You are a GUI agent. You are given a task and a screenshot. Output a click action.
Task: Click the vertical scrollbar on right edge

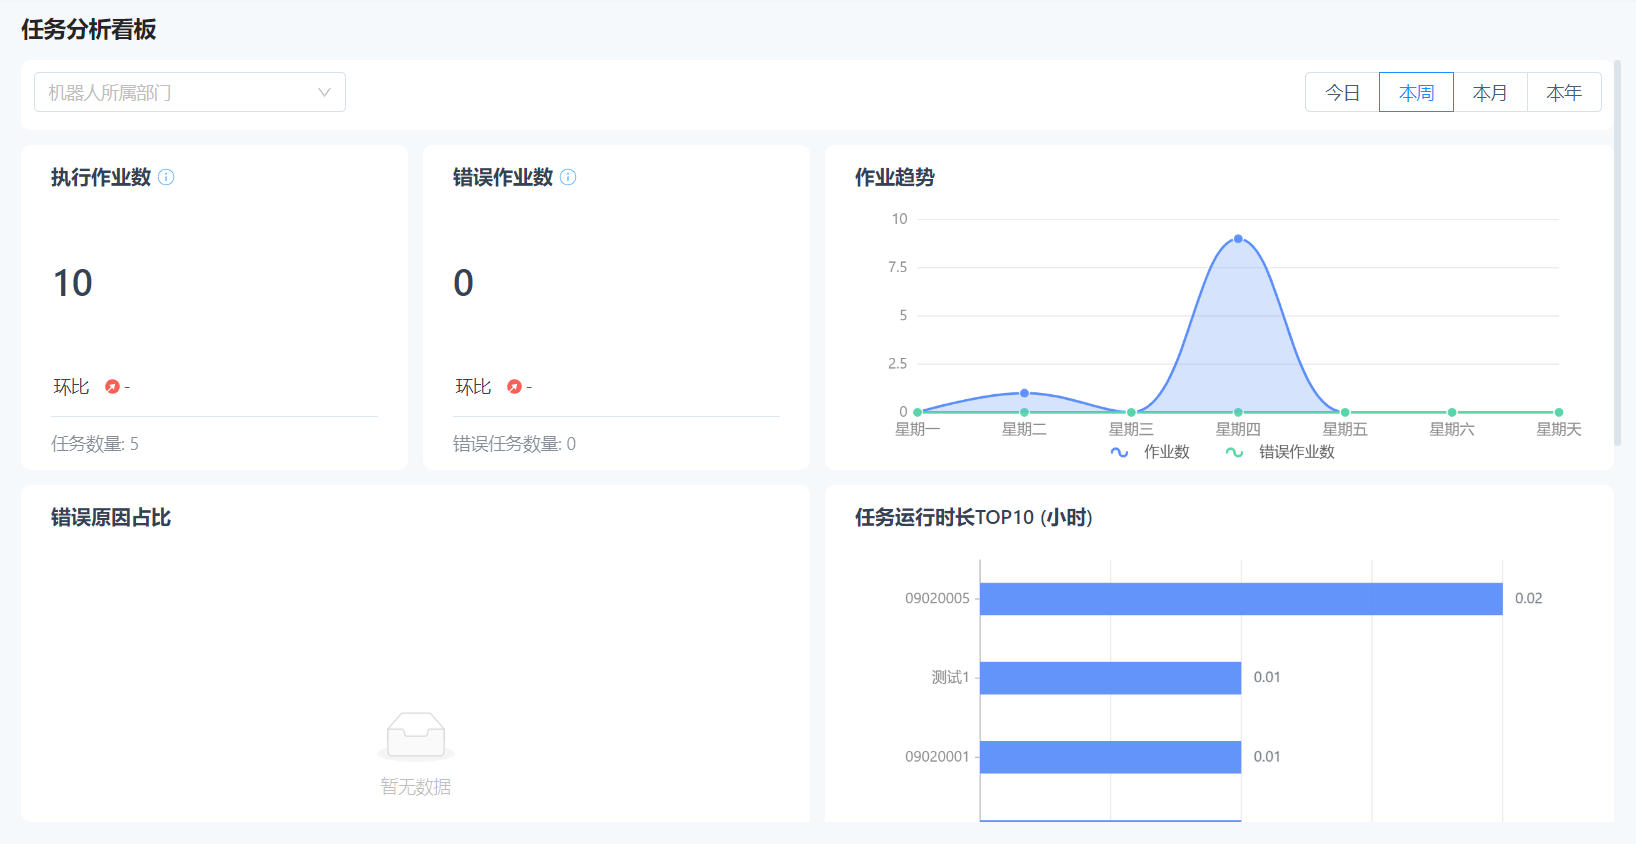(x=1617, y=250)
